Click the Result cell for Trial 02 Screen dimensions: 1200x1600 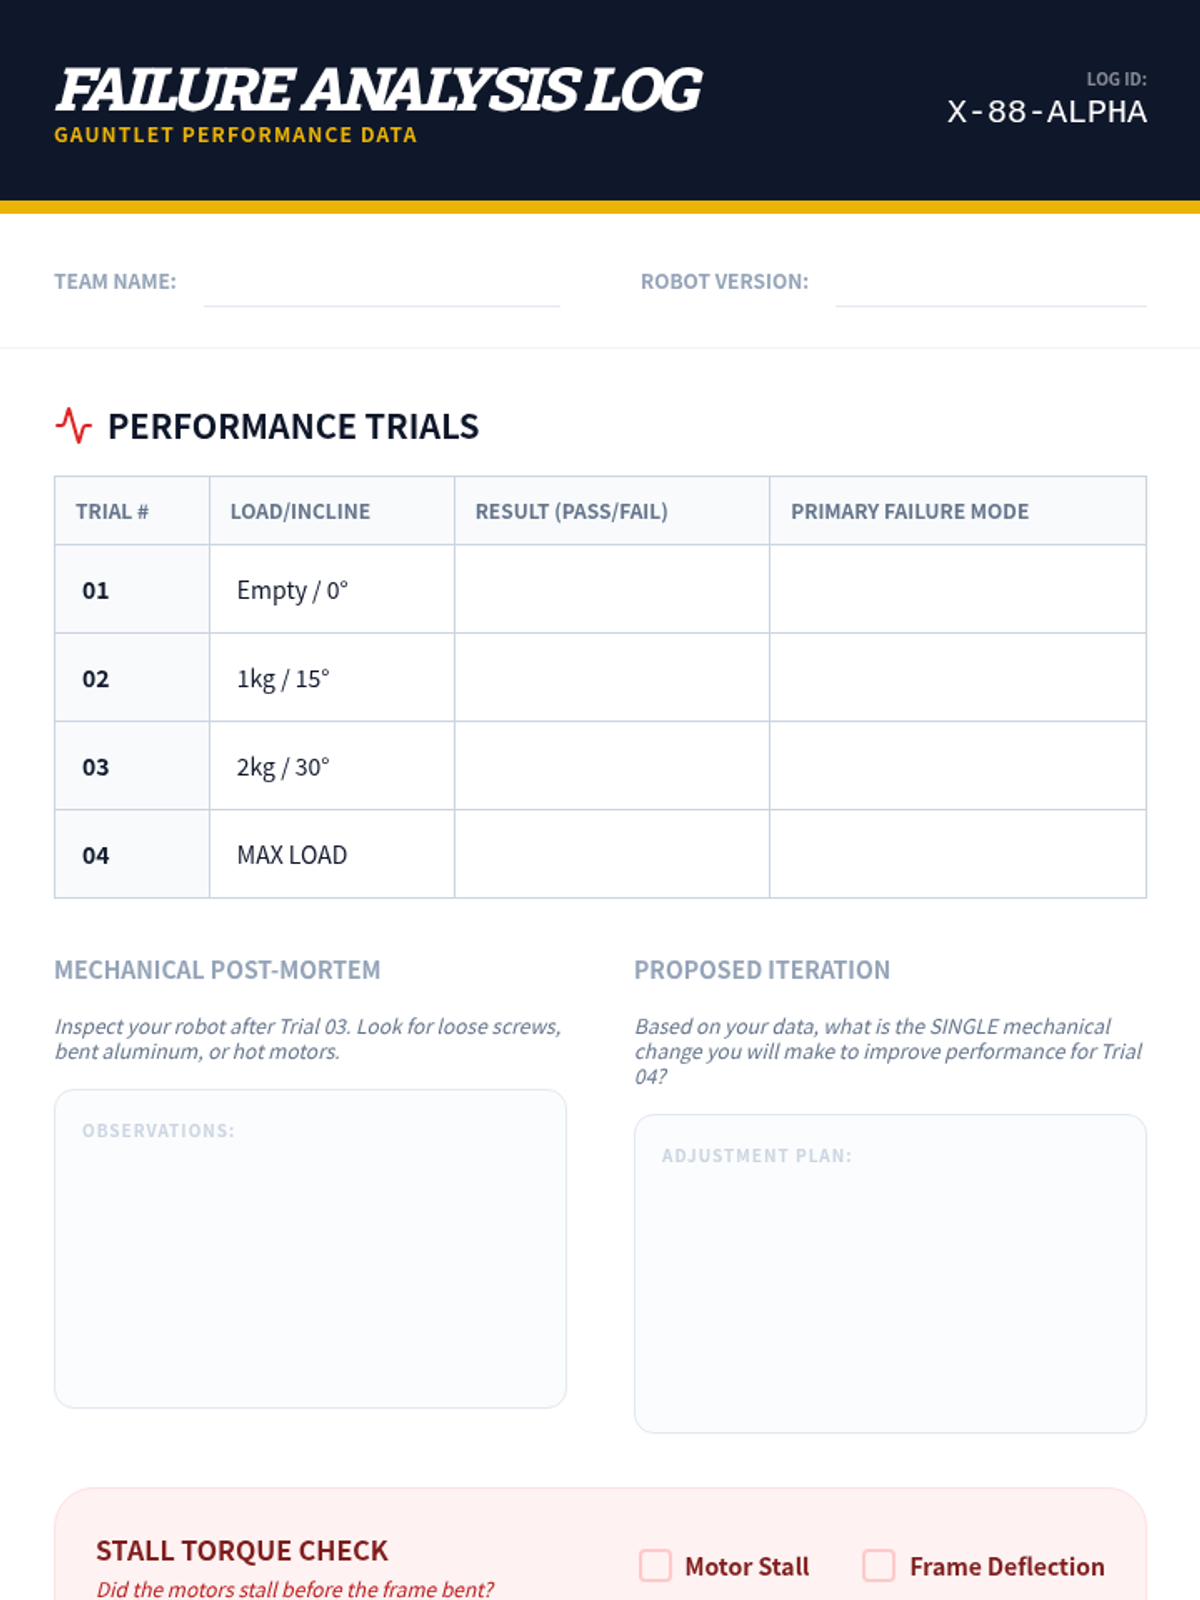[612, 677]
